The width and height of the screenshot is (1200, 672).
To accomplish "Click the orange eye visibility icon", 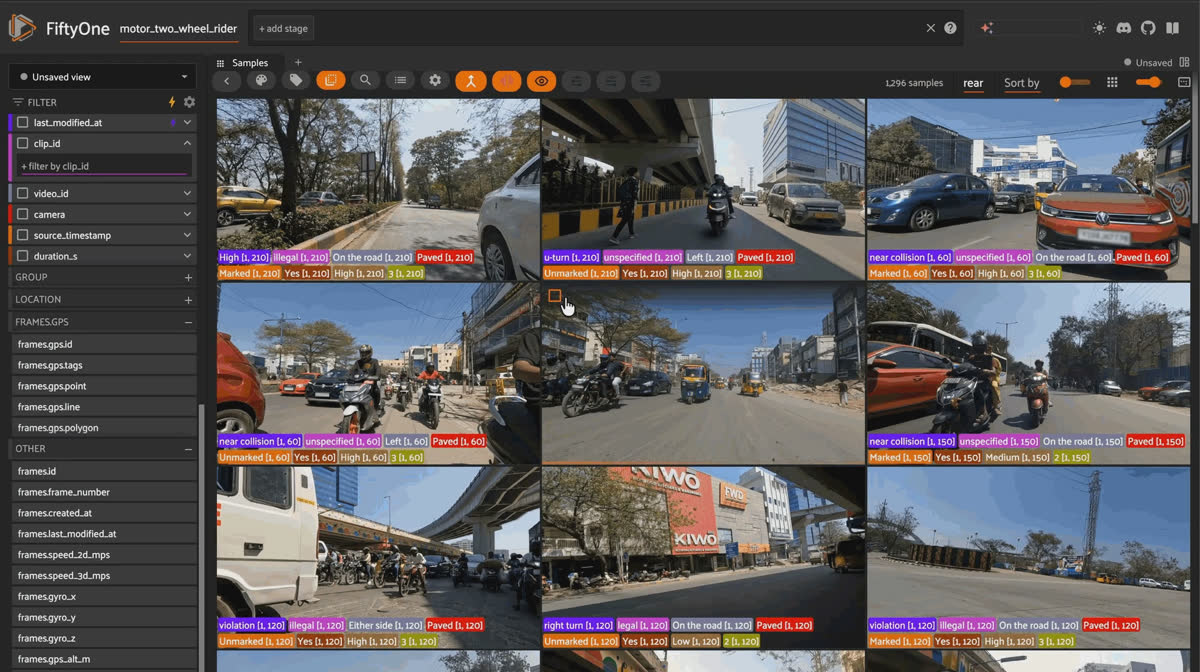I will click(542, 81).
